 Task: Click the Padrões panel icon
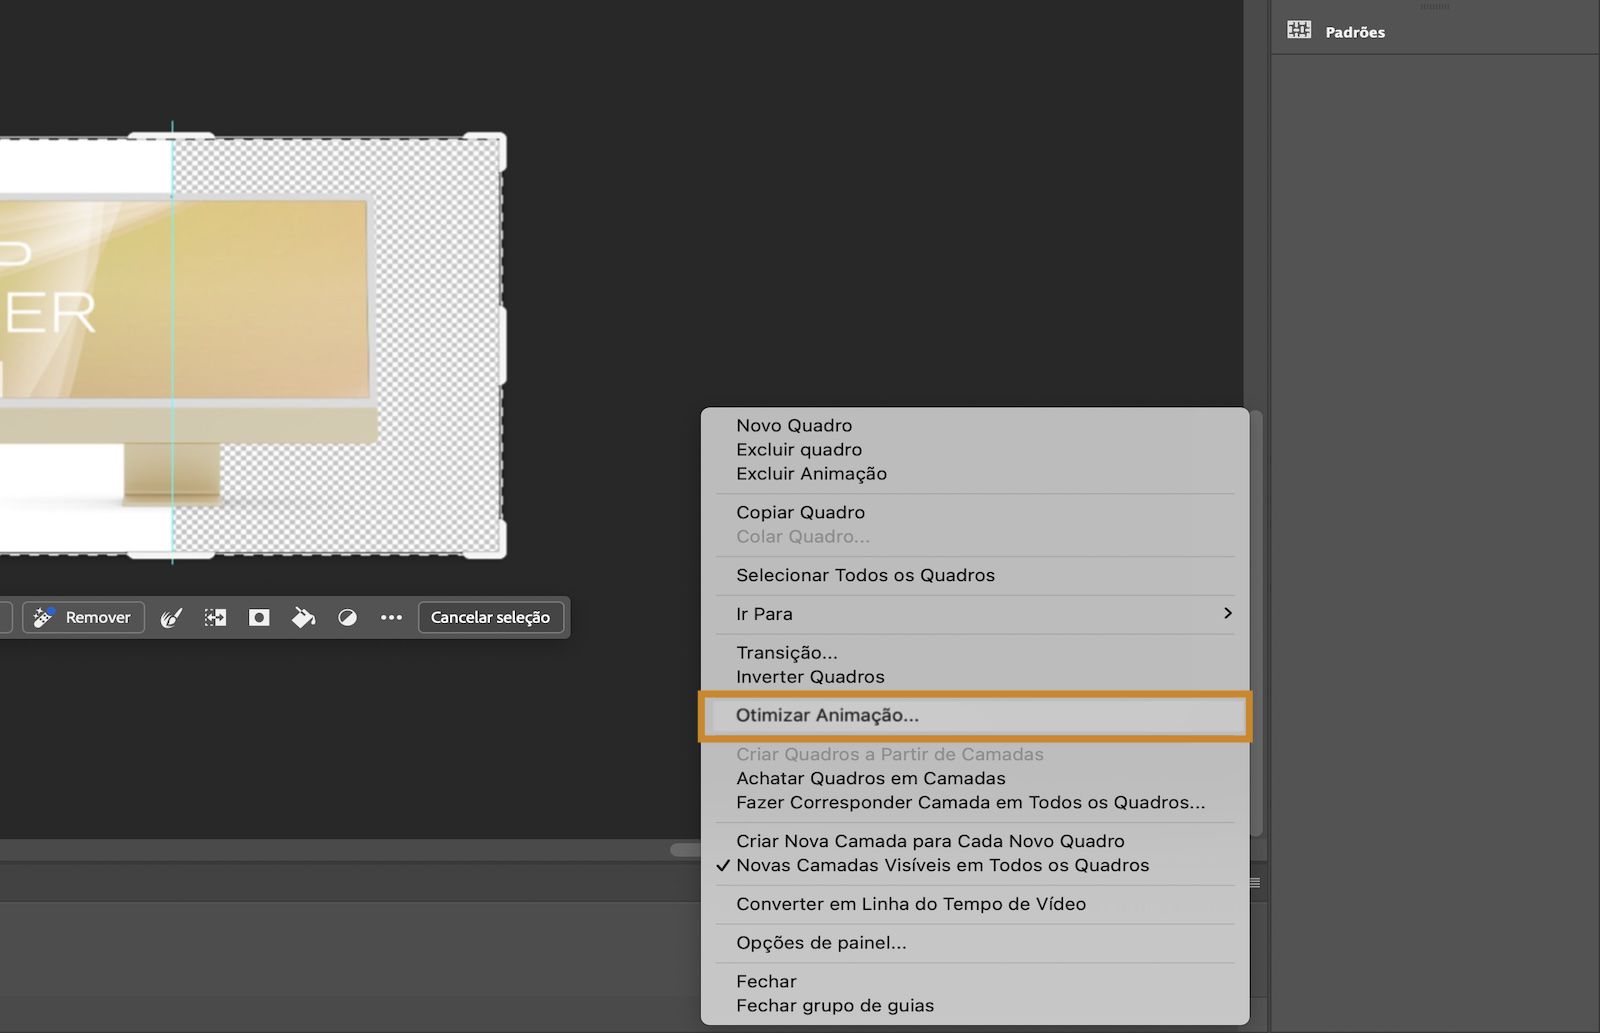(x=1299, y=30)
